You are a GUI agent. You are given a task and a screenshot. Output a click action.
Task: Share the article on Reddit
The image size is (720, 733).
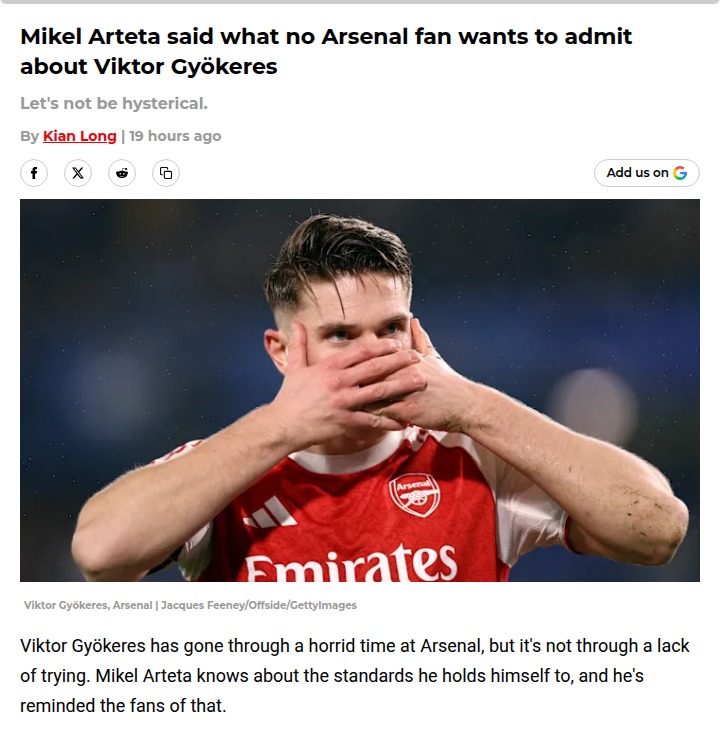(x=122, y=173)
